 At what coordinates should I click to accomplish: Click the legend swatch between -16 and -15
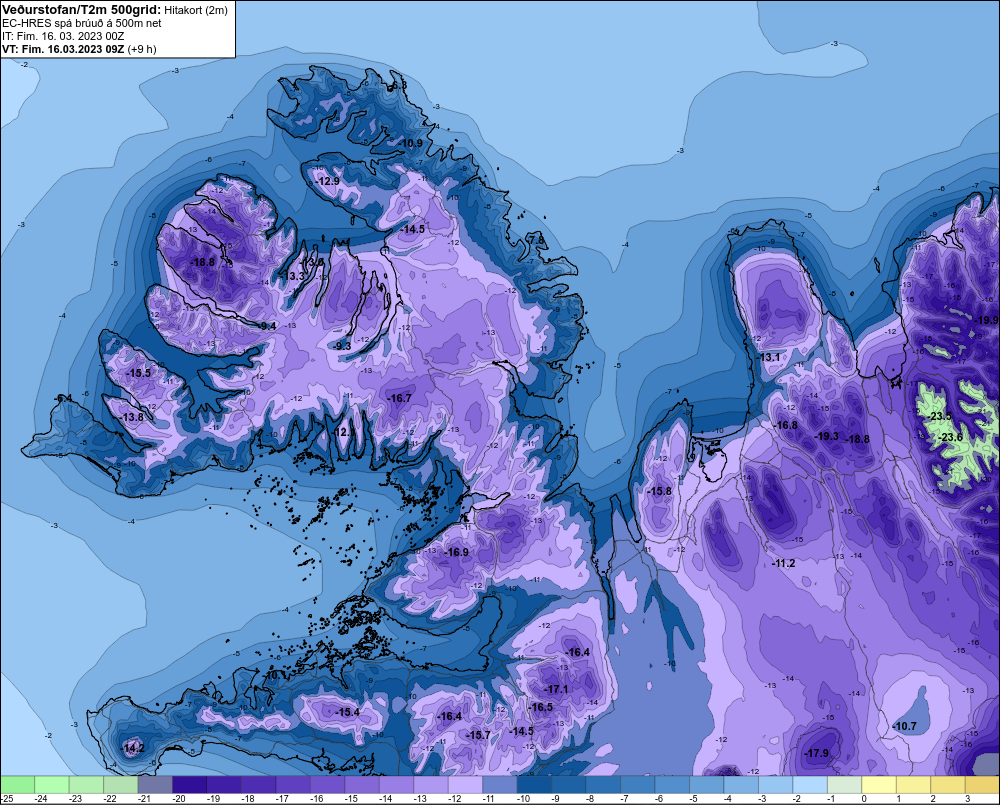coord(328,784)
